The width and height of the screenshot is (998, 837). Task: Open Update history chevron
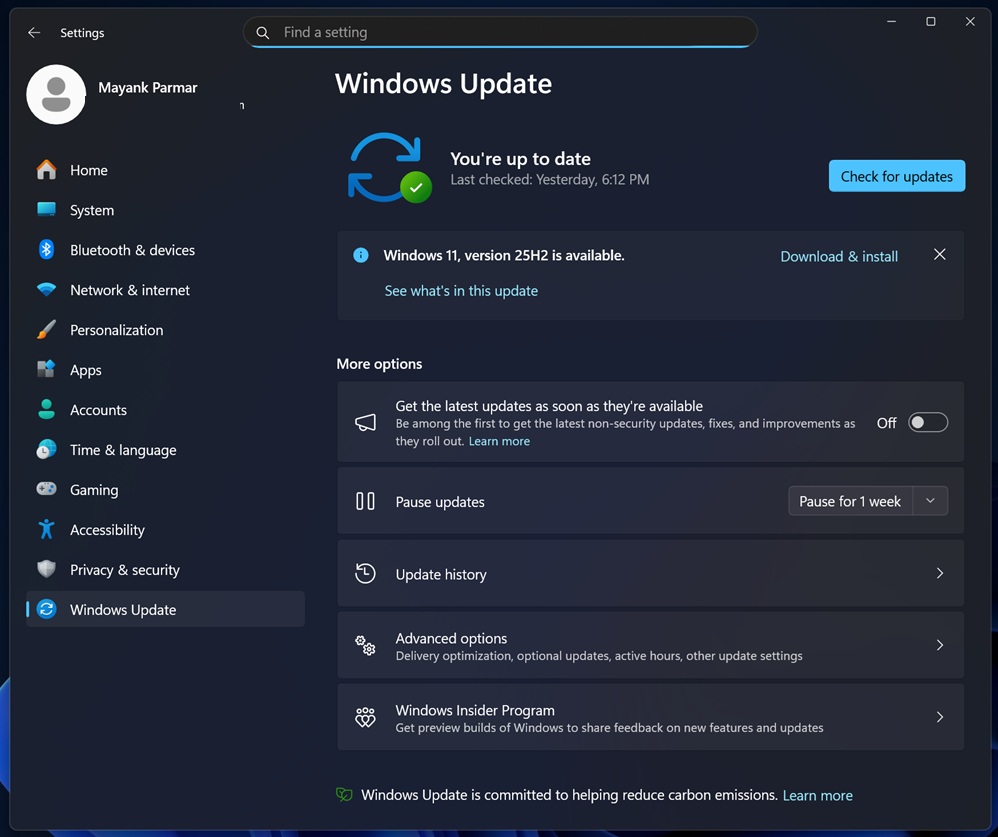(939, 574)
